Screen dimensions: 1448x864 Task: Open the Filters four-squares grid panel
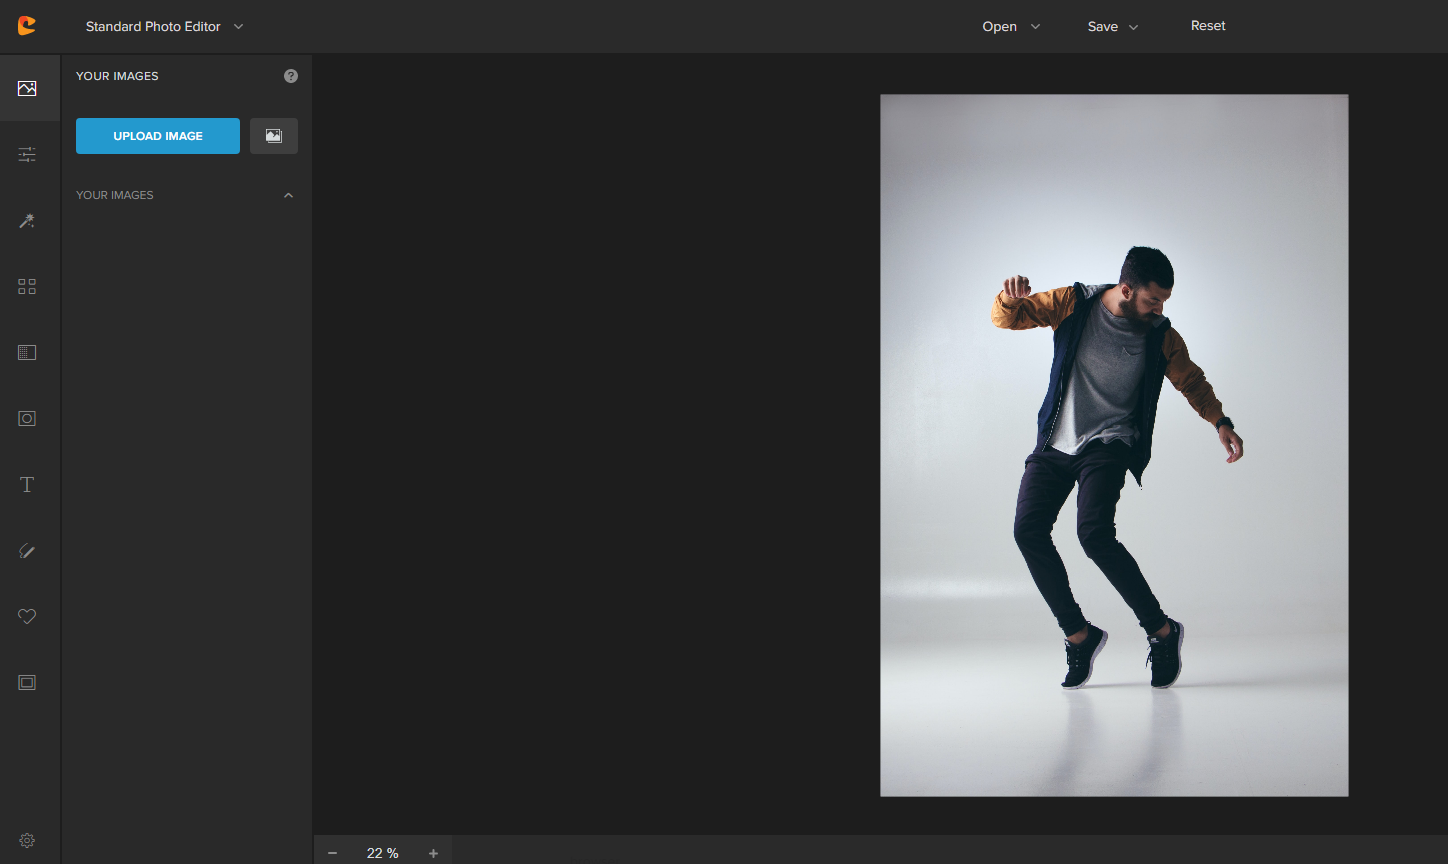point(27,287)
